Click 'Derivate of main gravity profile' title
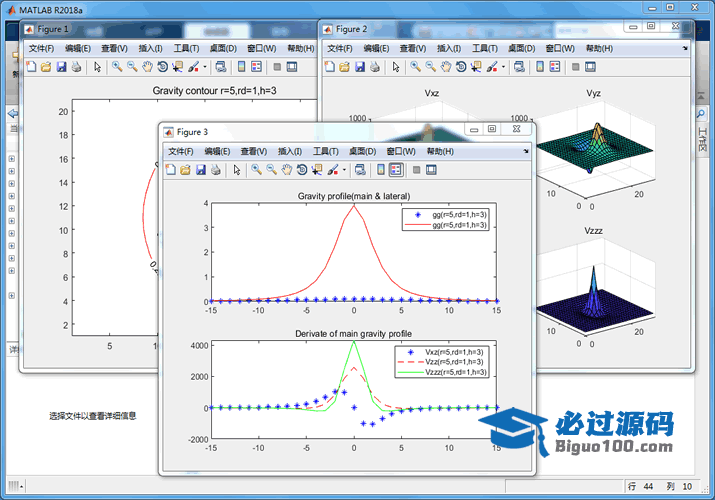The image size is (715, 500). pyautogui.click(x=353, y=334)
